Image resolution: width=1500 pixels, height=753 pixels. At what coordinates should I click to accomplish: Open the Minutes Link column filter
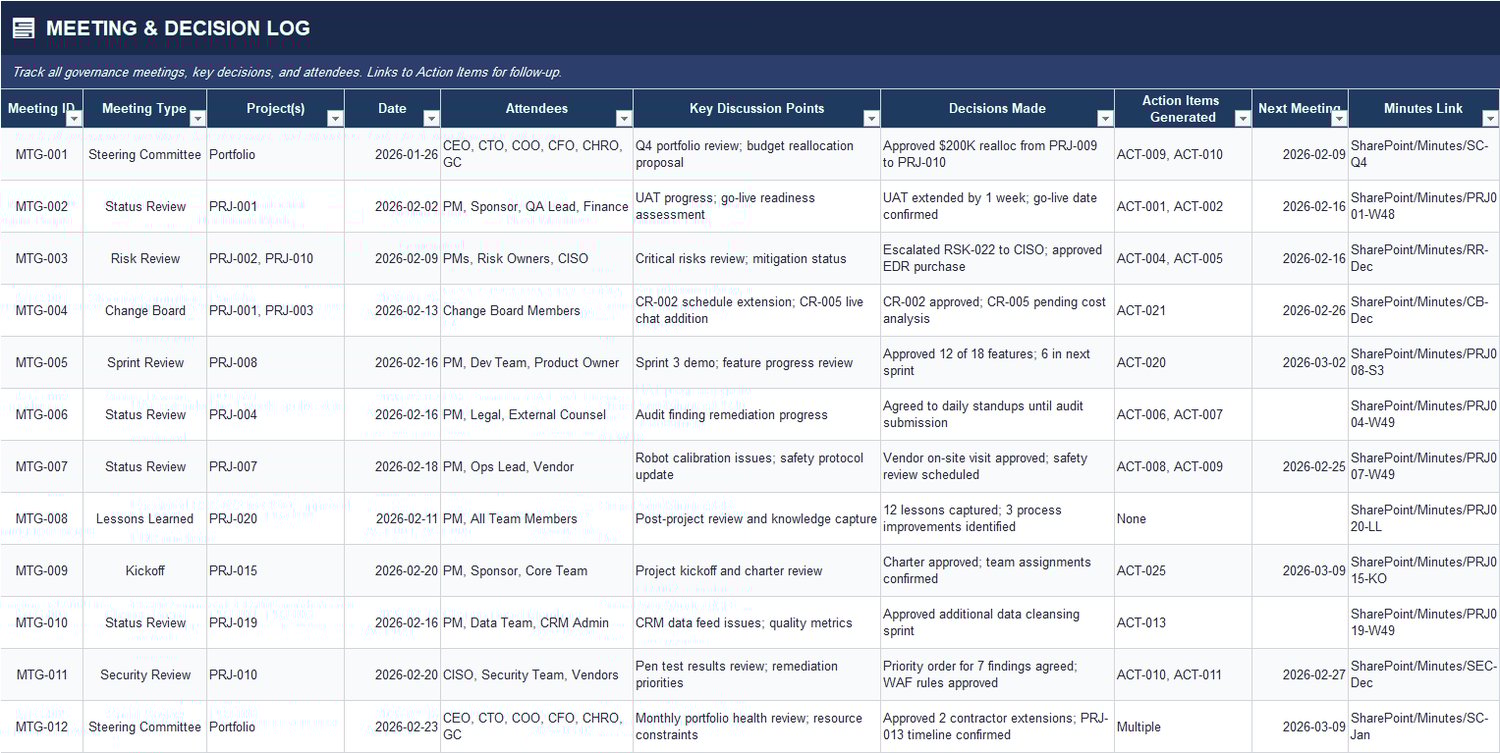tap(1488, 117)
